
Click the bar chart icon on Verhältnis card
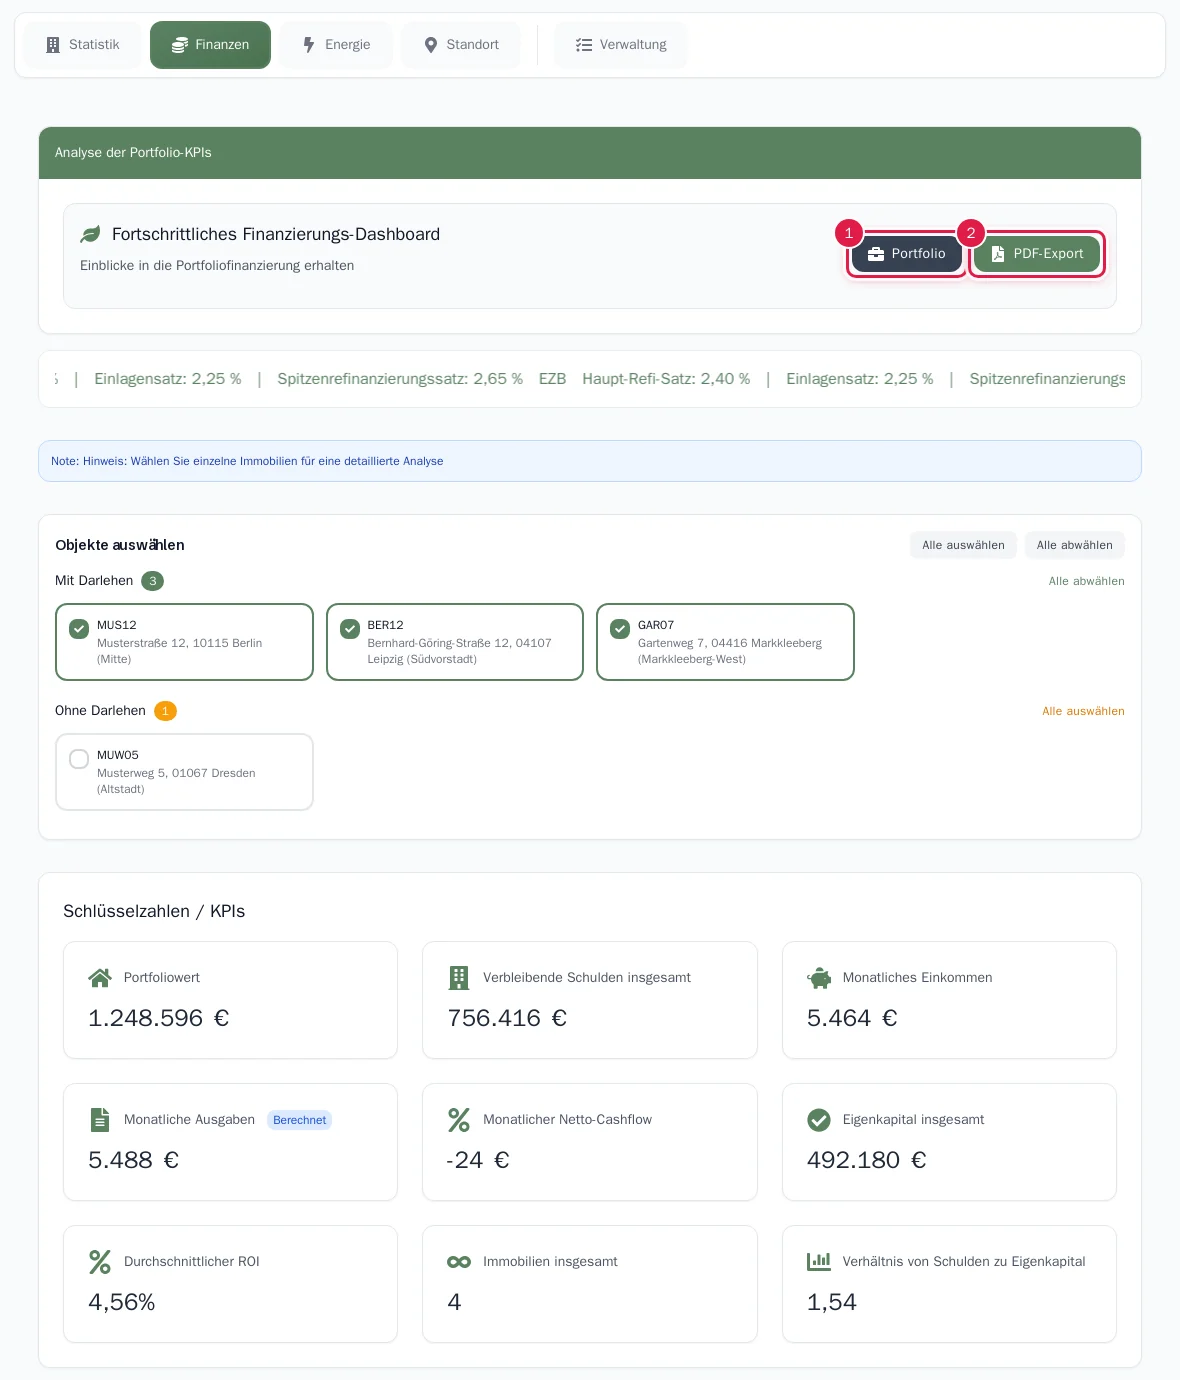click(x=819, y=1262)
